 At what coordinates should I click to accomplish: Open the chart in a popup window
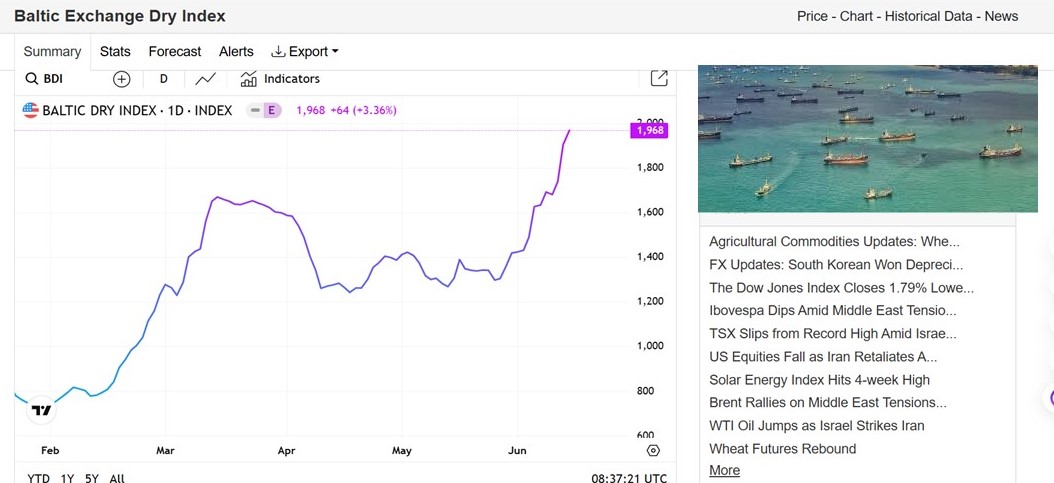659,79
